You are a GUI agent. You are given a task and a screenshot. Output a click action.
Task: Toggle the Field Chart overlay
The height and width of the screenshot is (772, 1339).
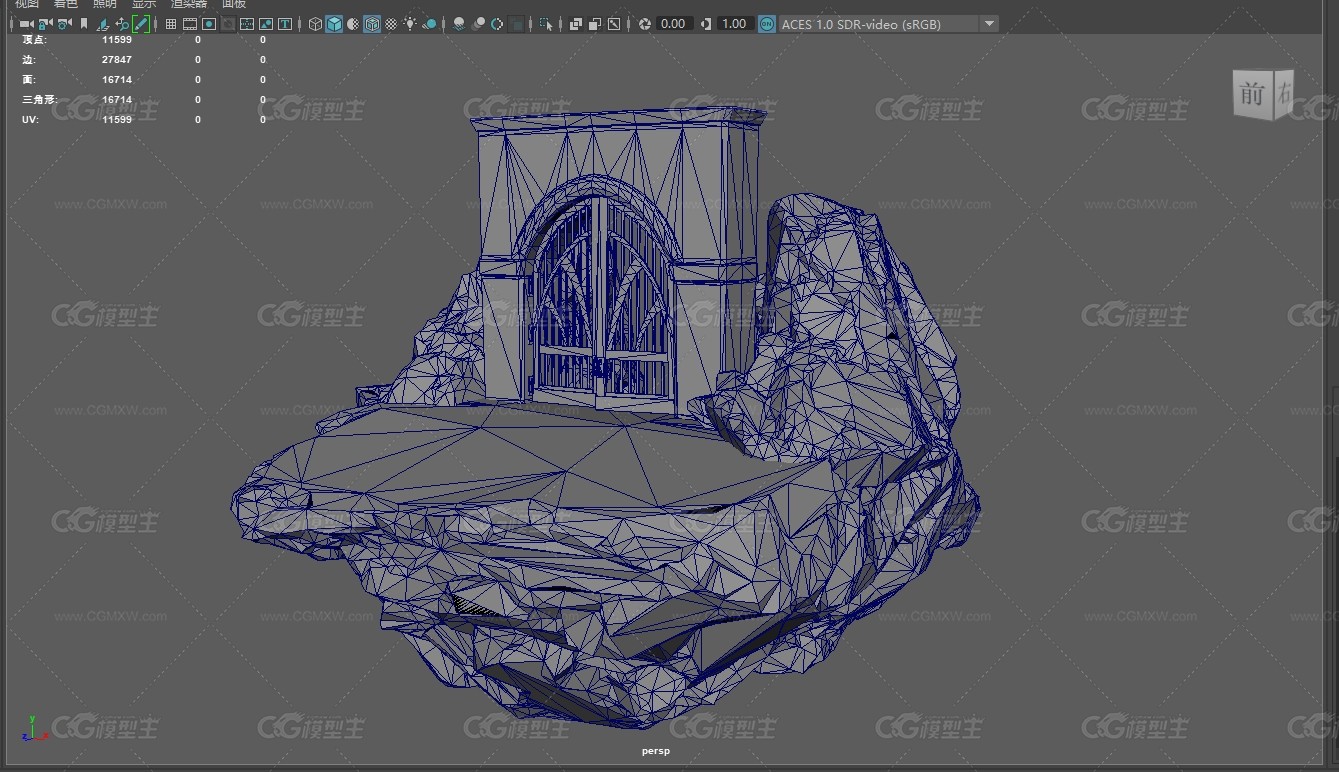point(247,24)
